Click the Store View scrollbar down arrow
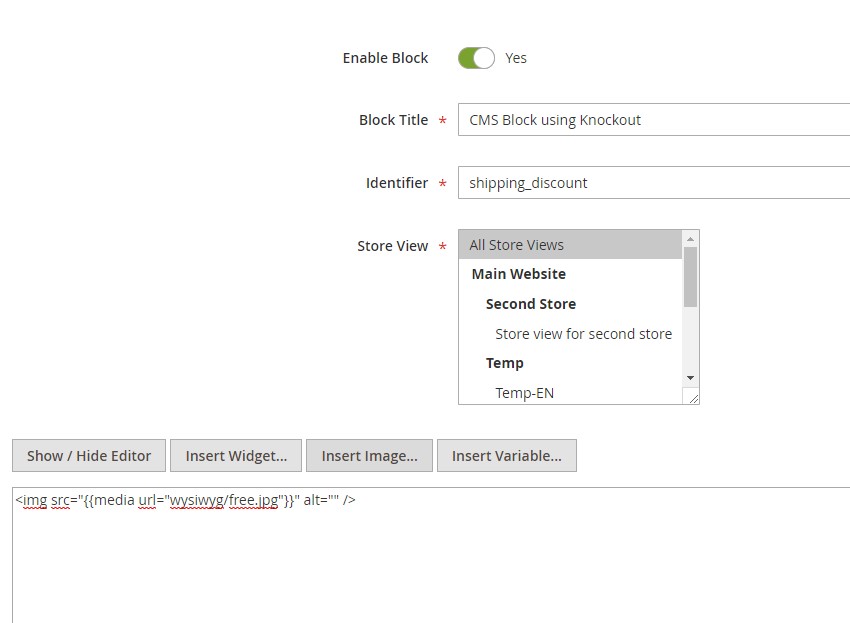 tap(690, 378)
